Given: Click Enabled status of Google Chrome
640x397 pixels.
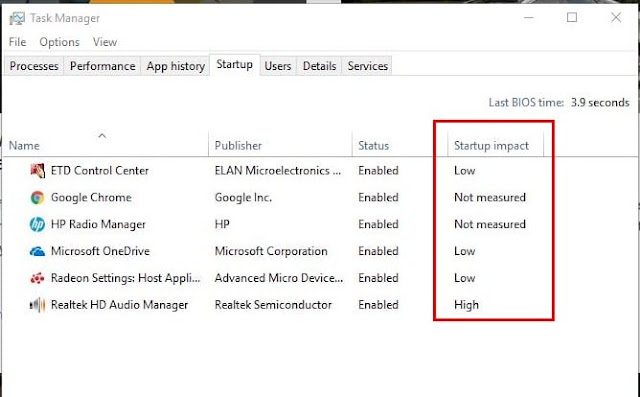Looking at the screenshot, I should click(x=378, y=197).
